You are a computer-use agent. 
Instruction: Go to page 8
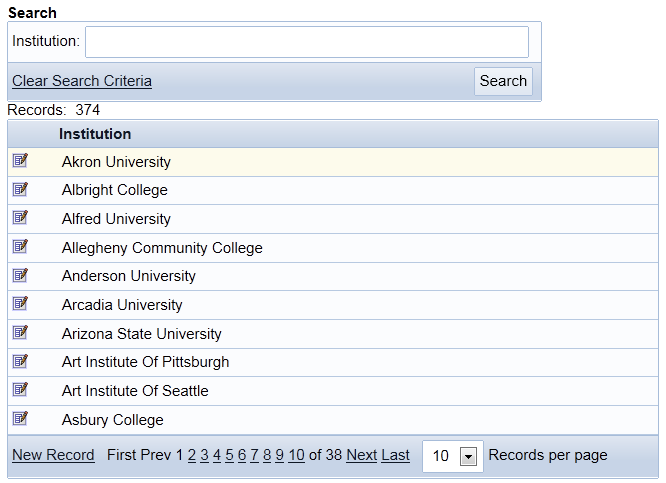tap(267, 455)
